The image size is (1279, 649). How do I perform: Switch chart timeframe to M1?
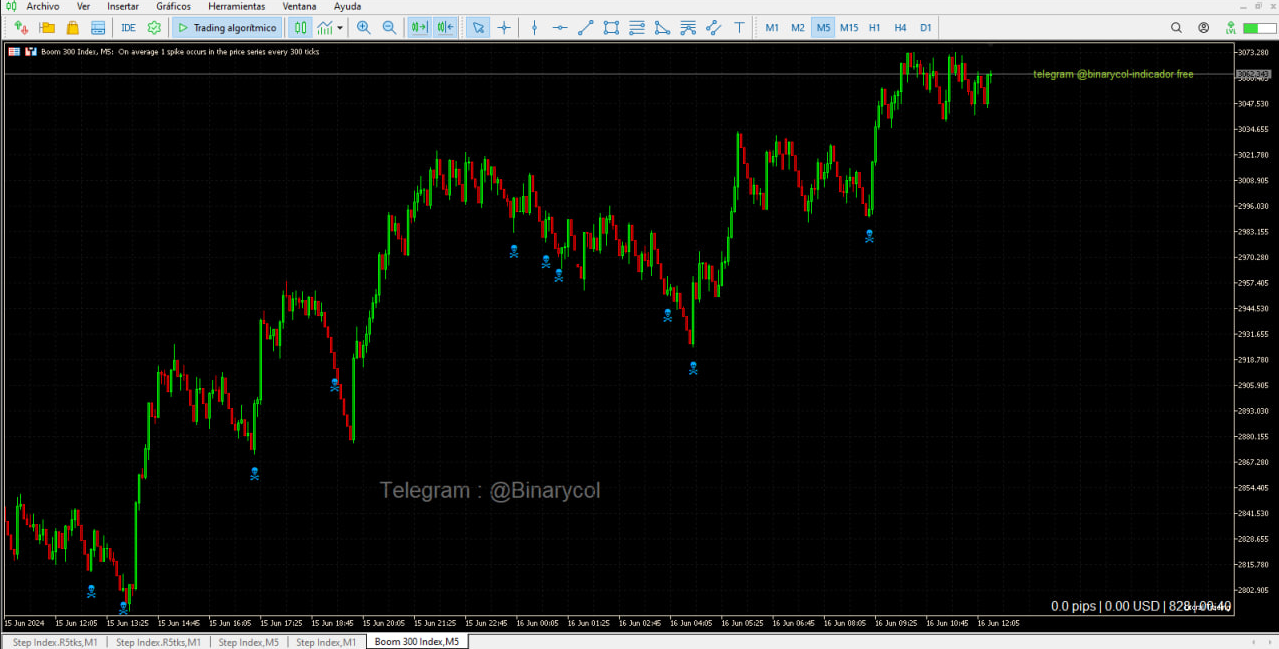point(772,28)
